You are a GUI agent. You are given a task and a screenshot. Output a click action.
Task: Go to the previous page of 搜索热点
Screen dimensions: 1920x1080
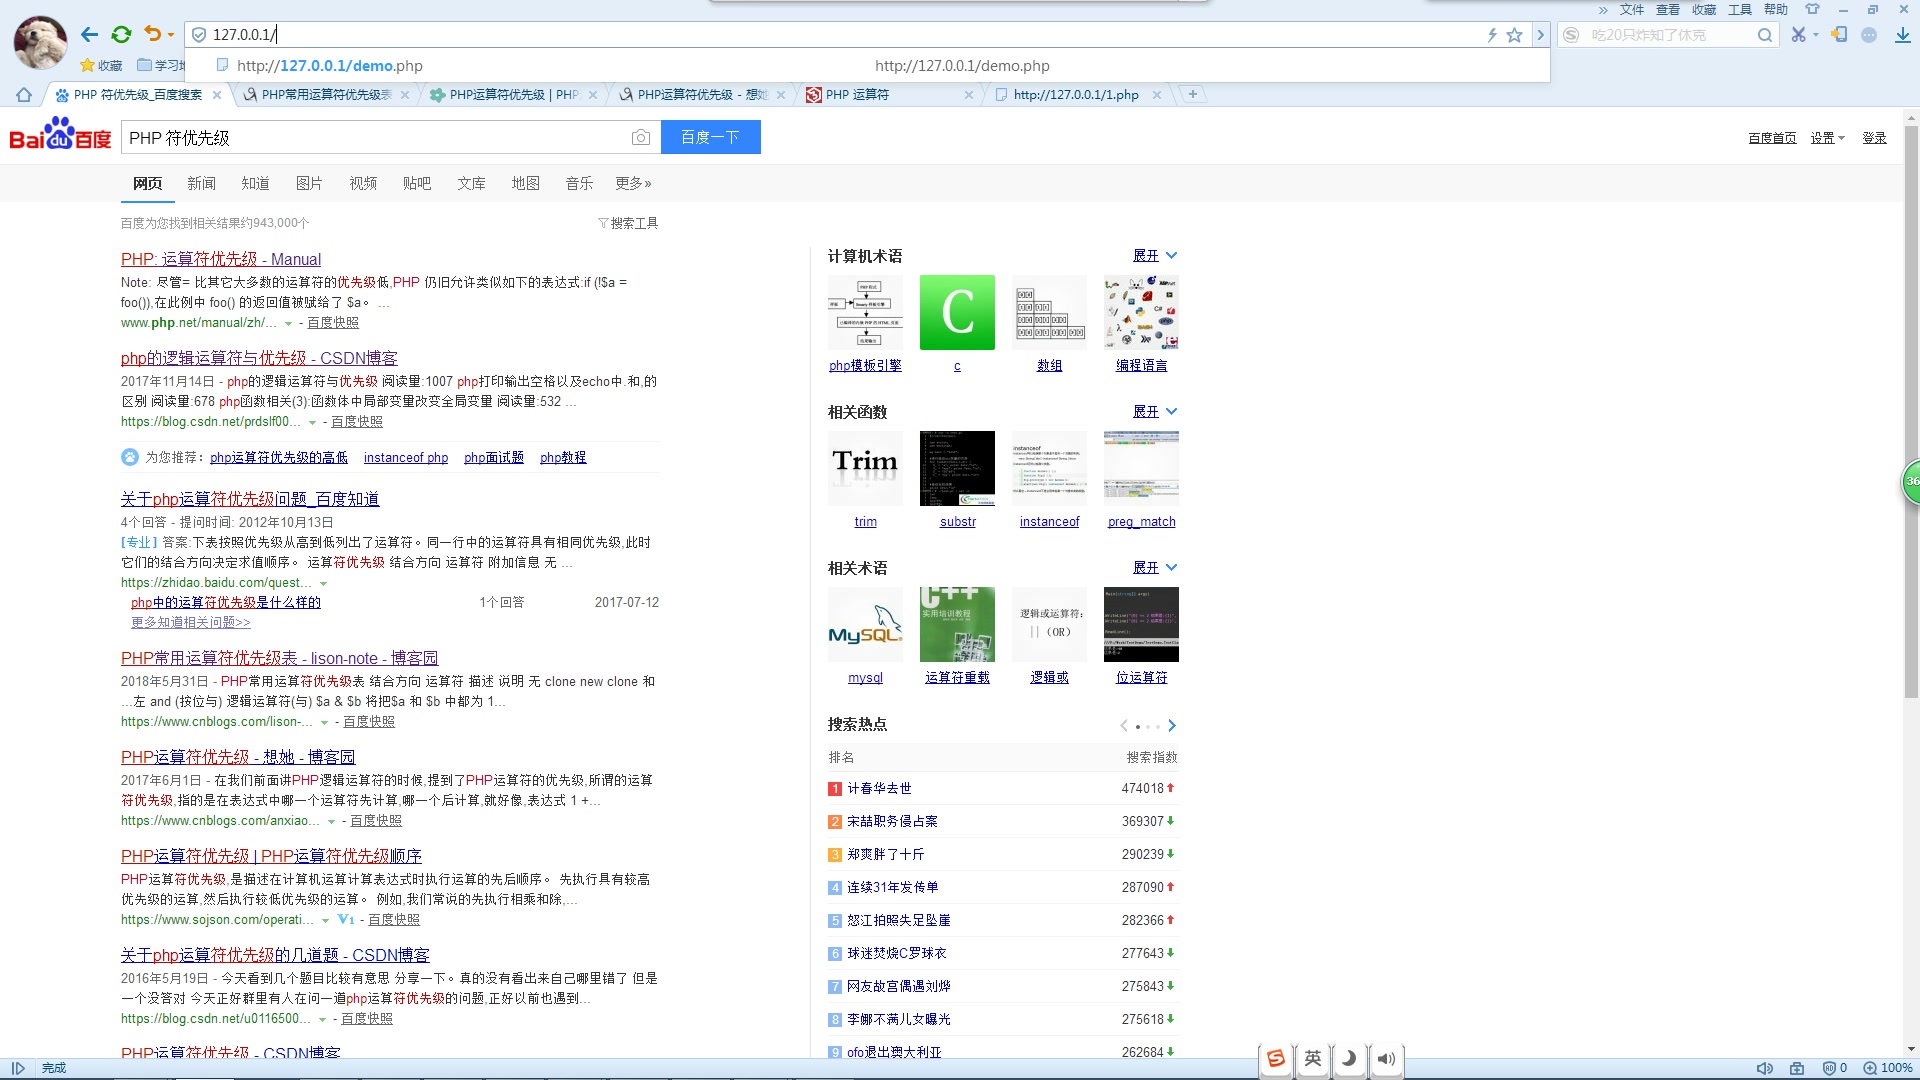[x=1124, y=726]
